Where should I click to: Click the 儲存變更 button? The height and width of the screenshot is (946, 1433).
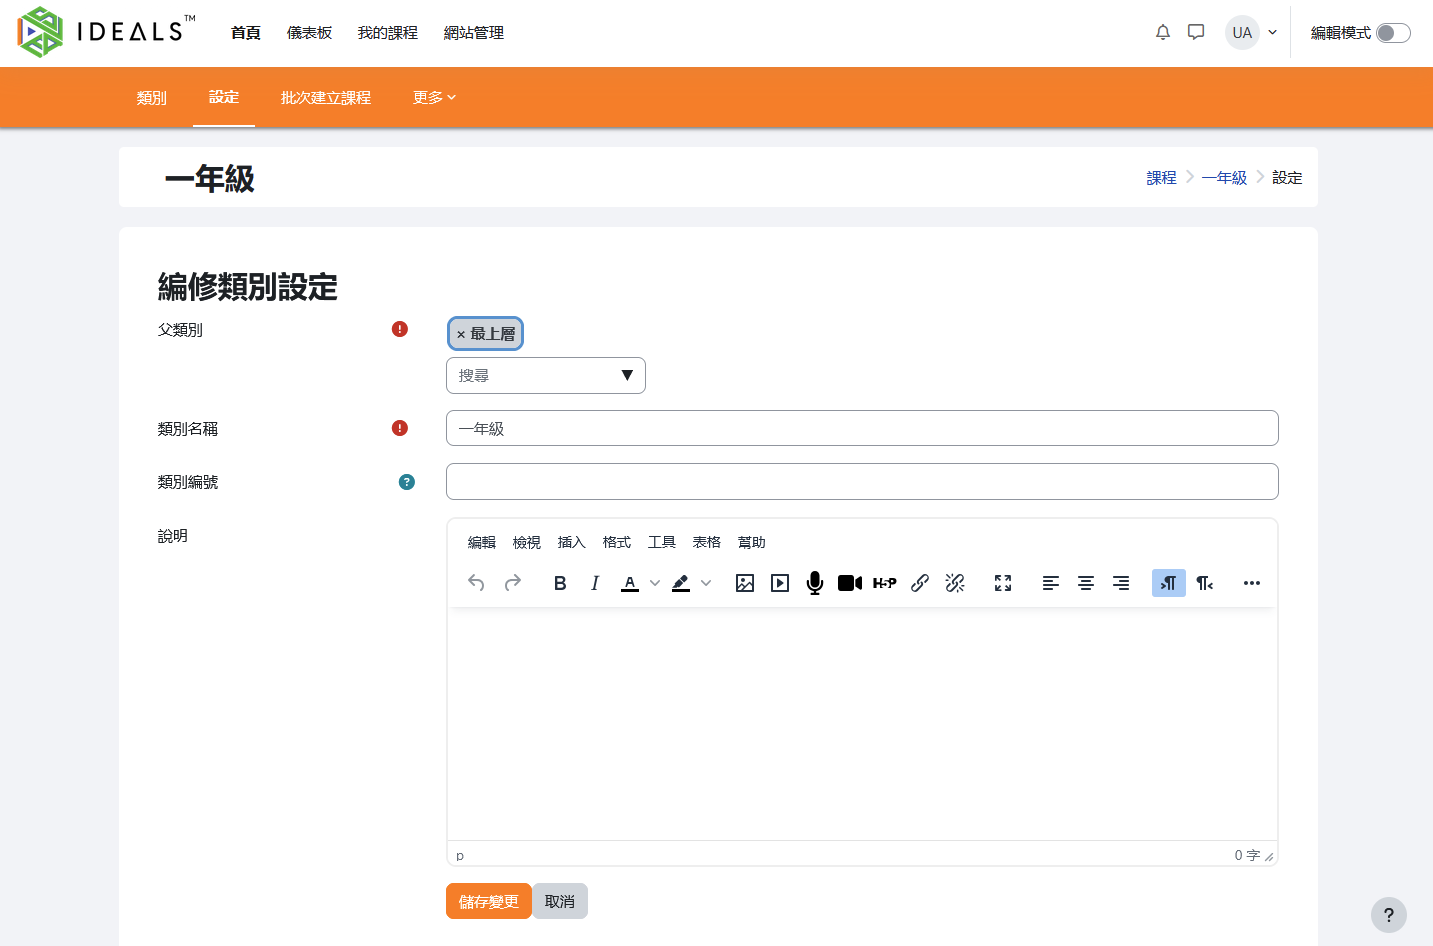[x=488, y=901]
